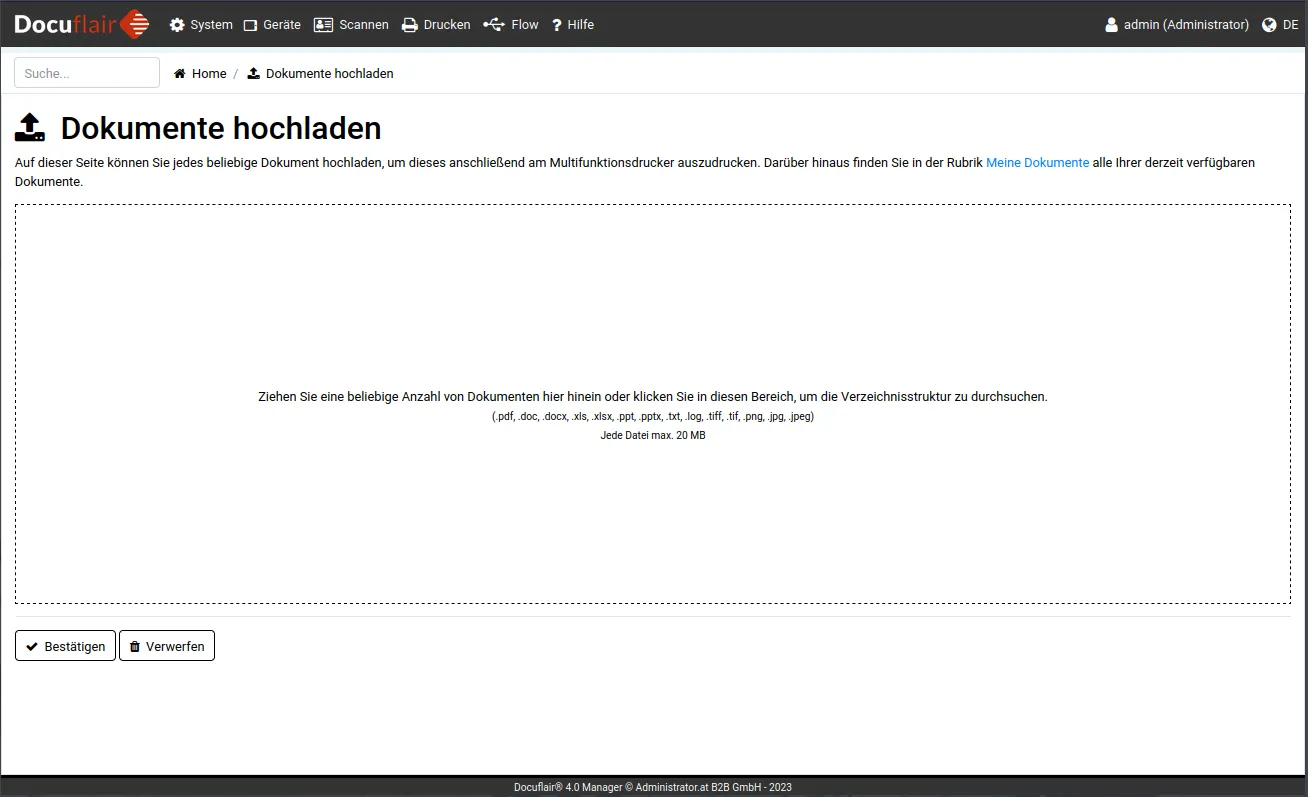Click the Drucken printer icon
The width and height of the screenshot is (1308, 797).
pos(410,25)
